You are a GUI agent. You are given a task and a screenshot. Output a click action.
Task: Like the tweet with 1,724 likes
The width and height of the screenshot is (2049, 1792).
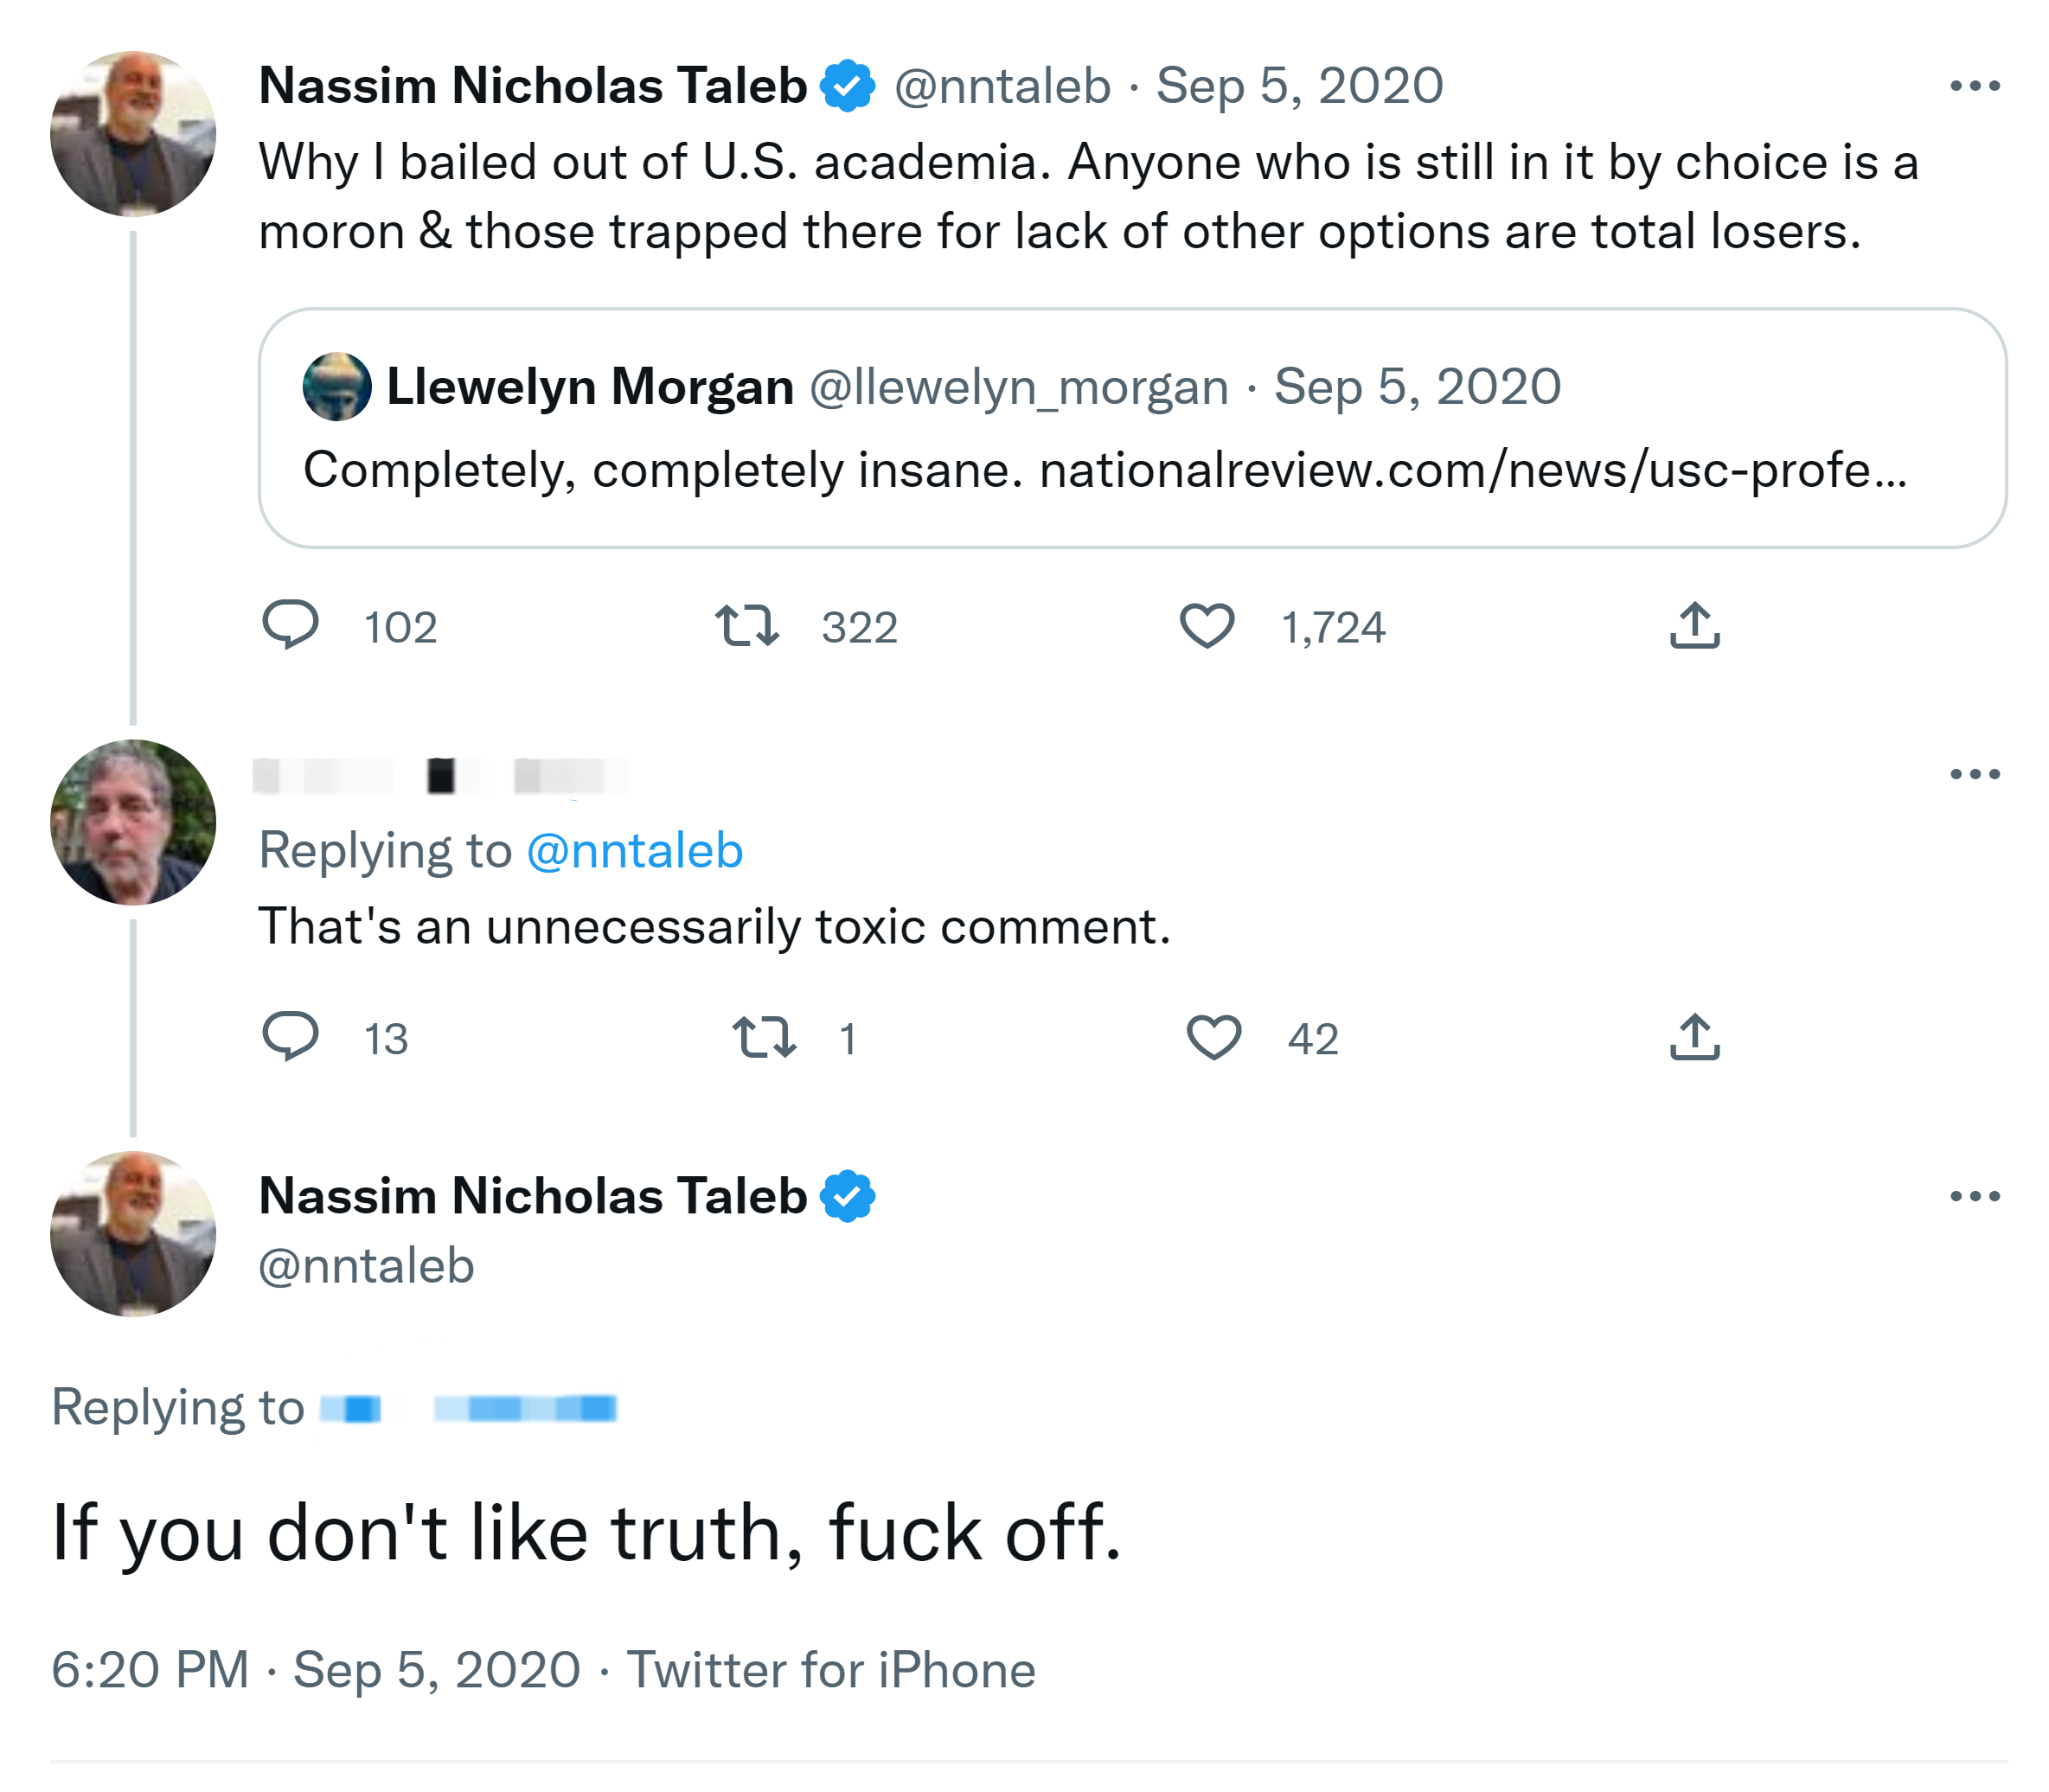[x=1207, y=626]
